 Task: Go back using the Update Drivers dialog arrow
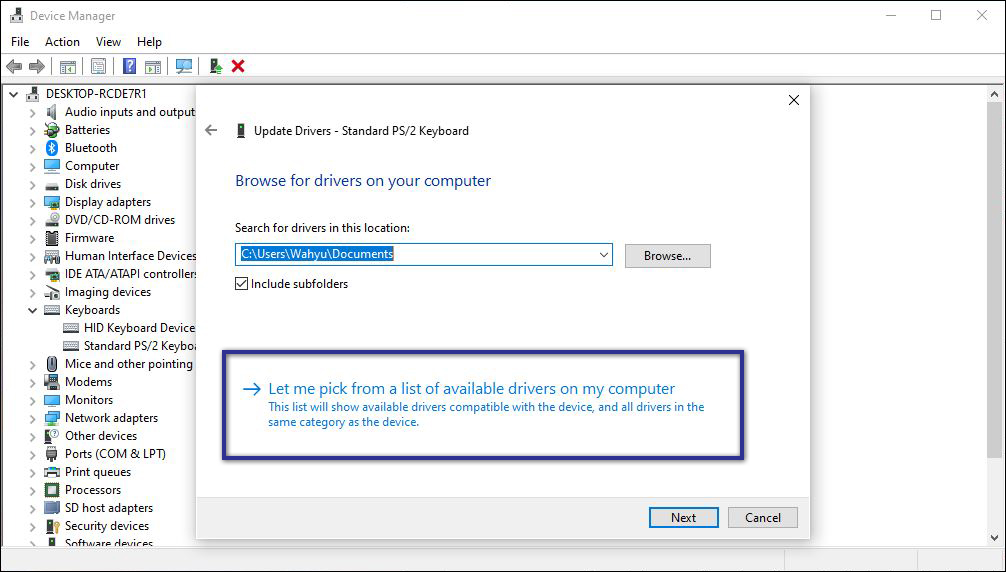point(210,131)
